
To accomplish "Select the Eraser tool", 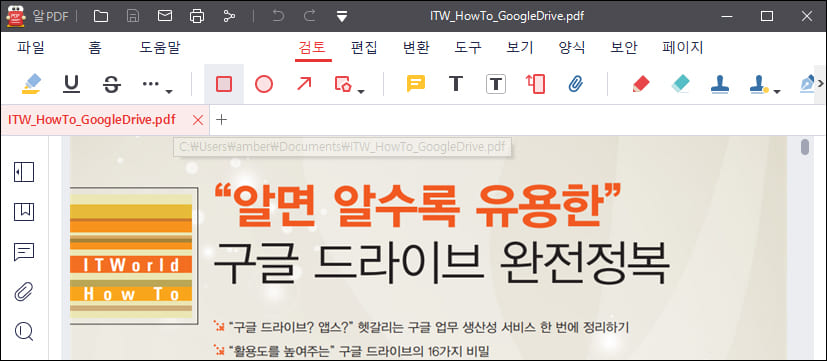I will (x=680, y=84).
